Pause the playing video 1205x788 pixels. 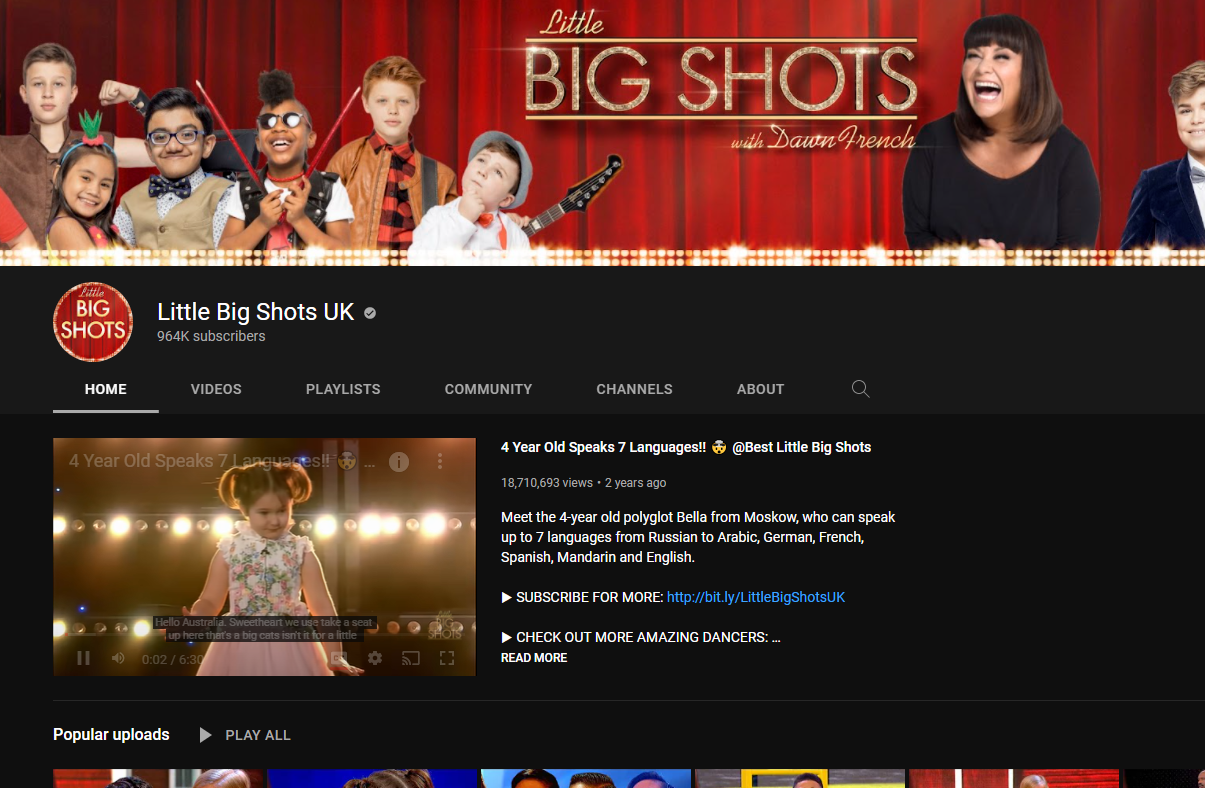[83, 658]
